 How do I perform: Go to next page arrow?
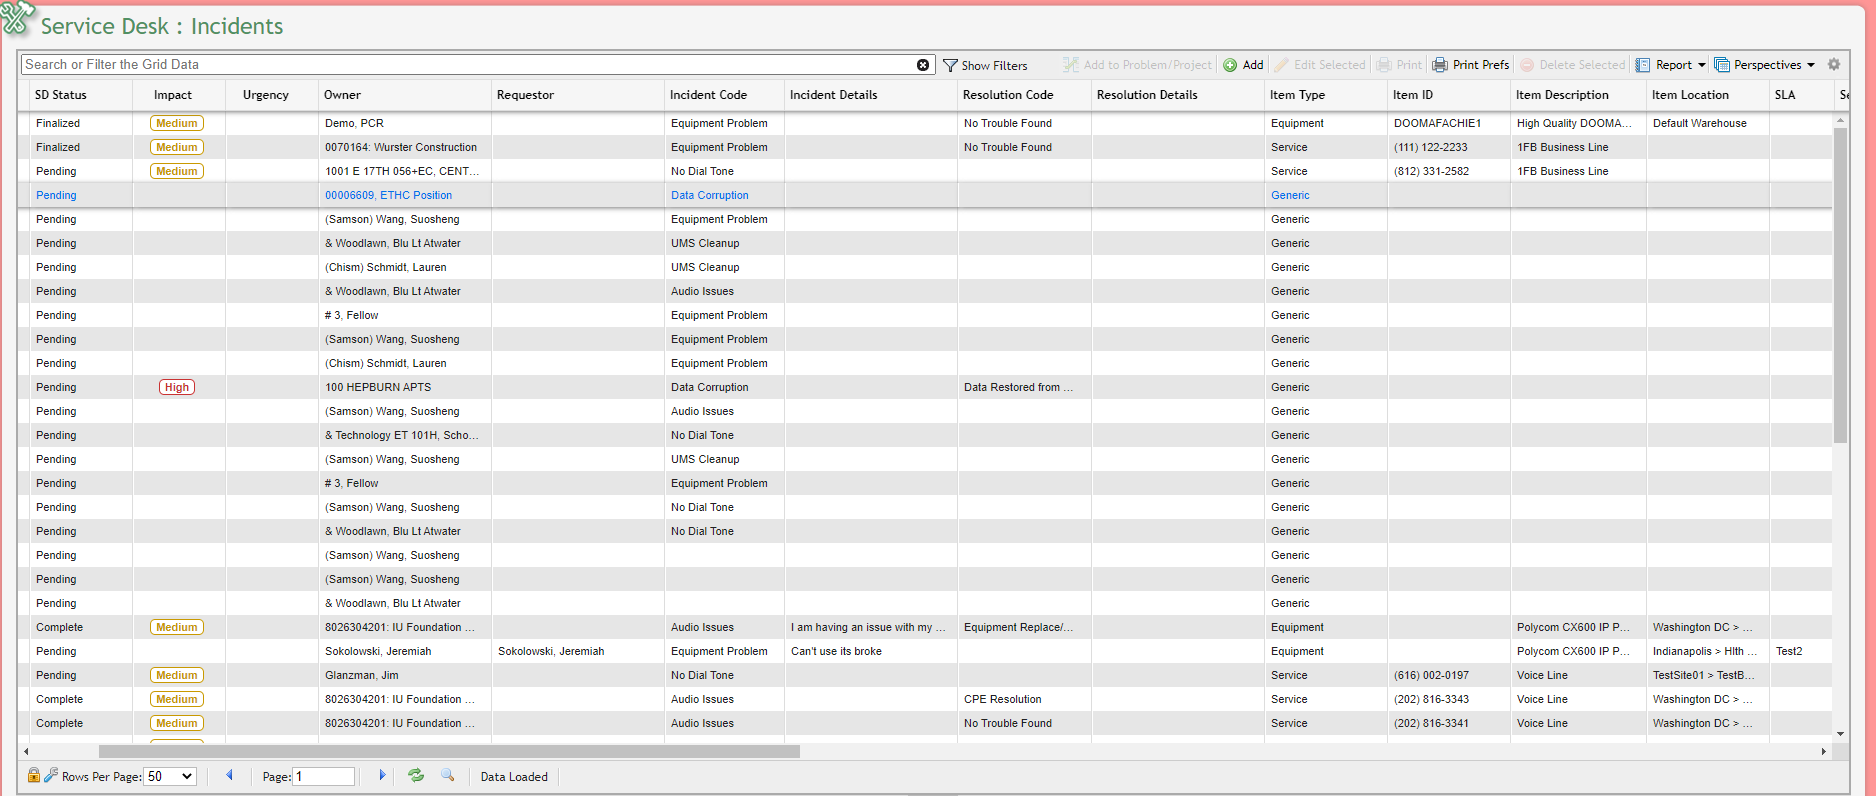point(382,775)
